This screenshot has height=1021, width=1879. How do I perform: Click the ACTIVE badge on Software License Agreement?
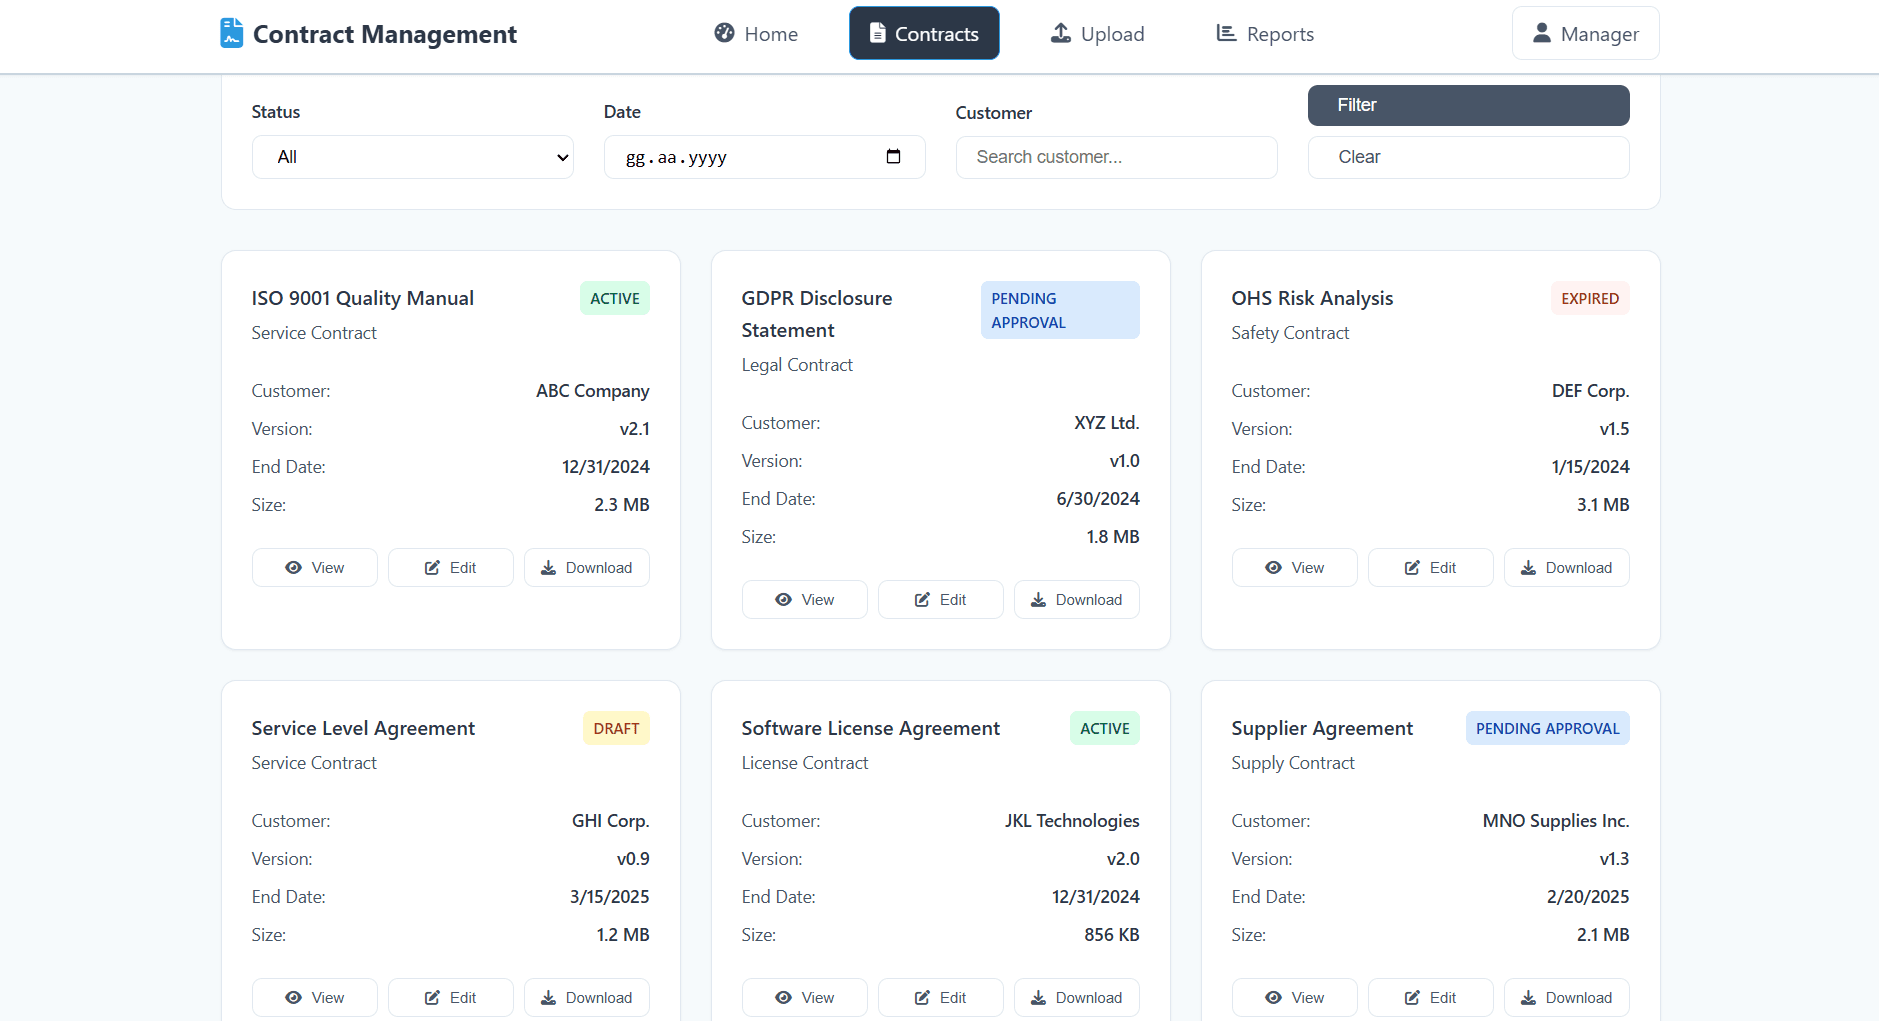click(1103, 728)
